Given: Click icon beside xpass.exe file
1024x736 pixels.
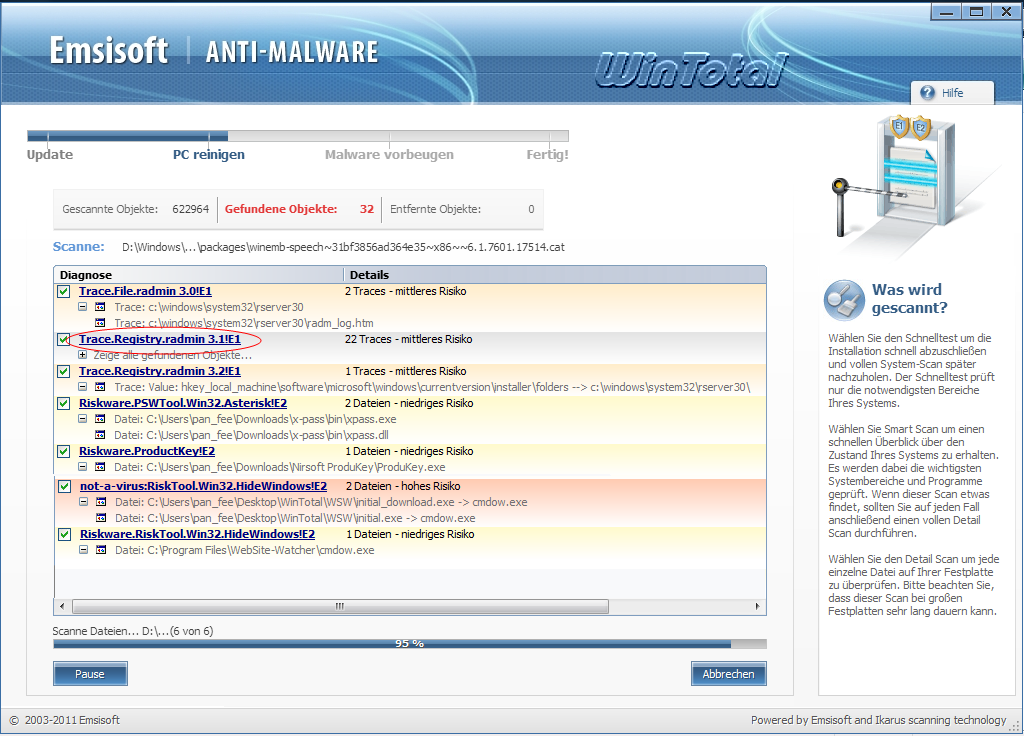Looking at the screenshot, I should coord(100,419).
